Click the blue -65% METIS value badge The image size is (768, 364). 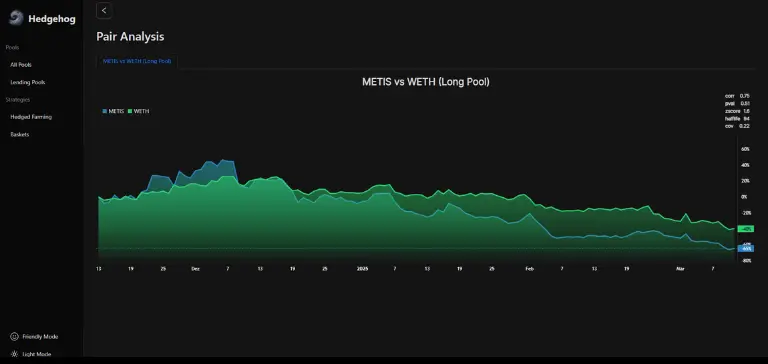click(745, 249)
